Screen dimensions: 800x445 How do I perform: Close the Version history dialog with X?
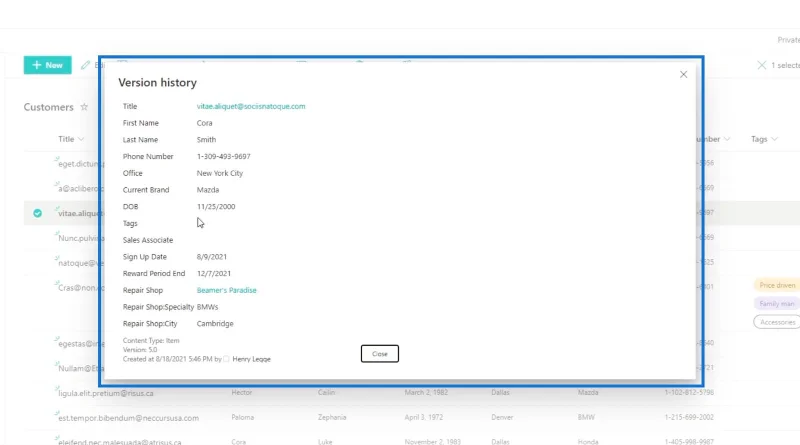[x=683, y=75]
